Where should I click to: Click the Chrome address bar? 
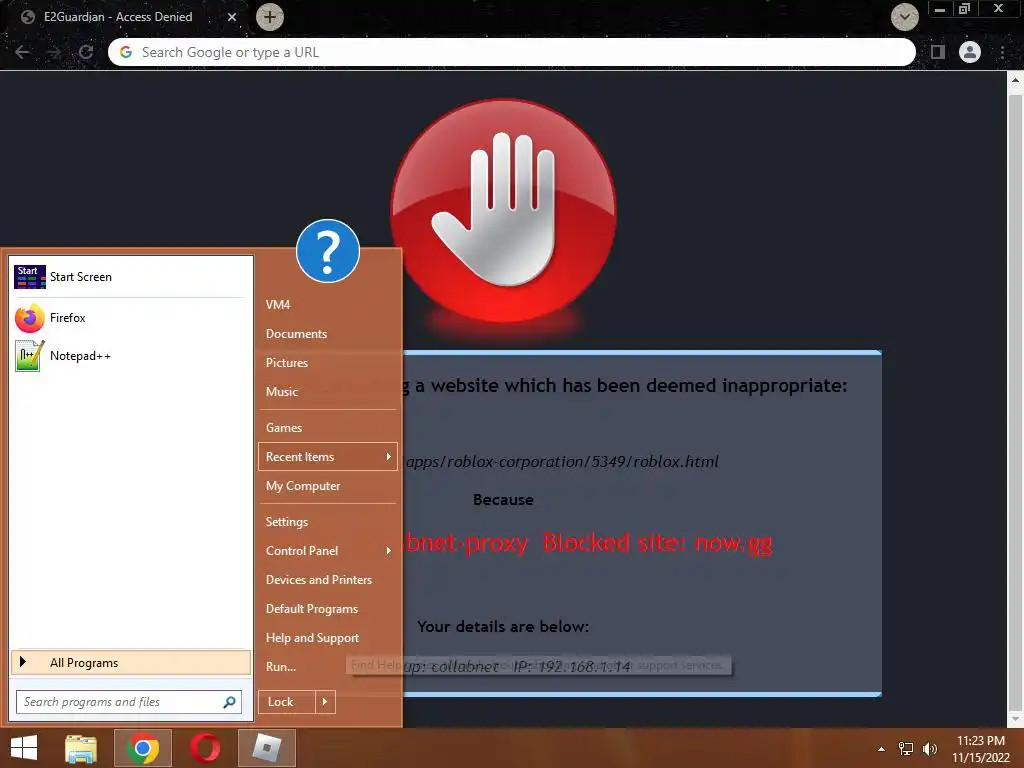(511, 52)
